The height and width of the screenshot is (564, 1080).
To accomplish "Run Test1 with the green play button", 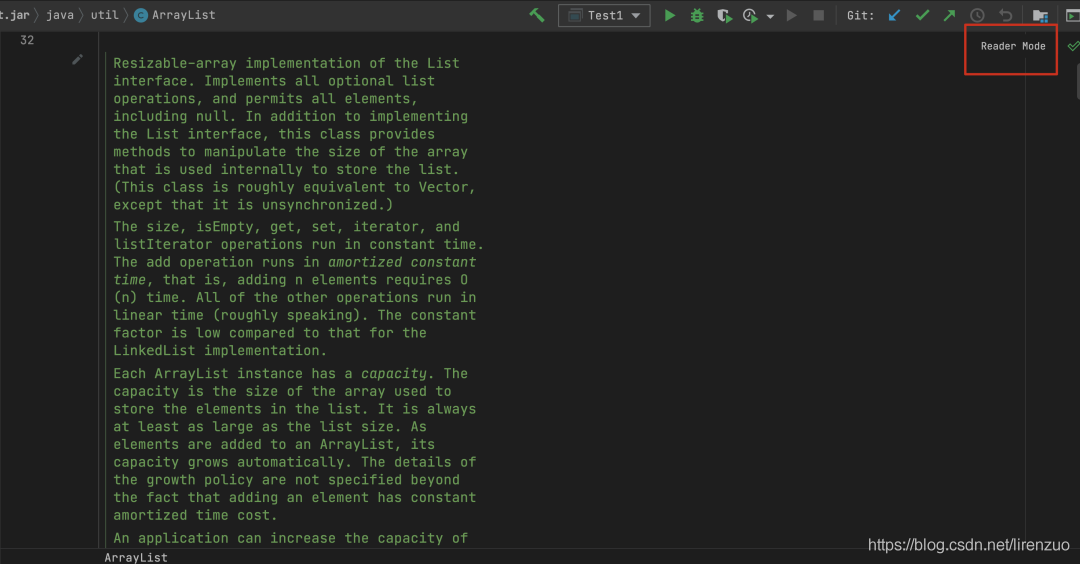I will pos(670,15).
